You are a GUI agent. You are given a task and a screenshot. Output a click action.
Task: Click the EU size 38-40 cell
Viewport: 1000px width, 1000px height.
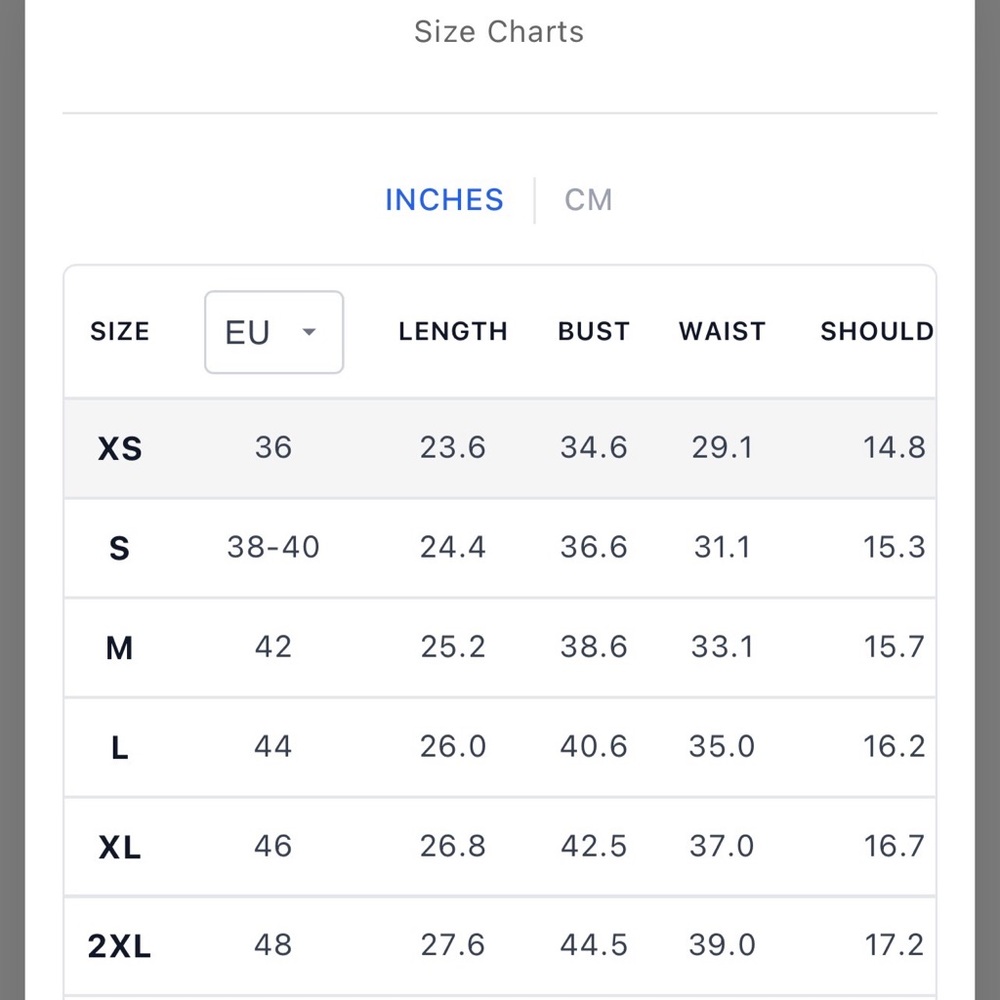point(274,547)
